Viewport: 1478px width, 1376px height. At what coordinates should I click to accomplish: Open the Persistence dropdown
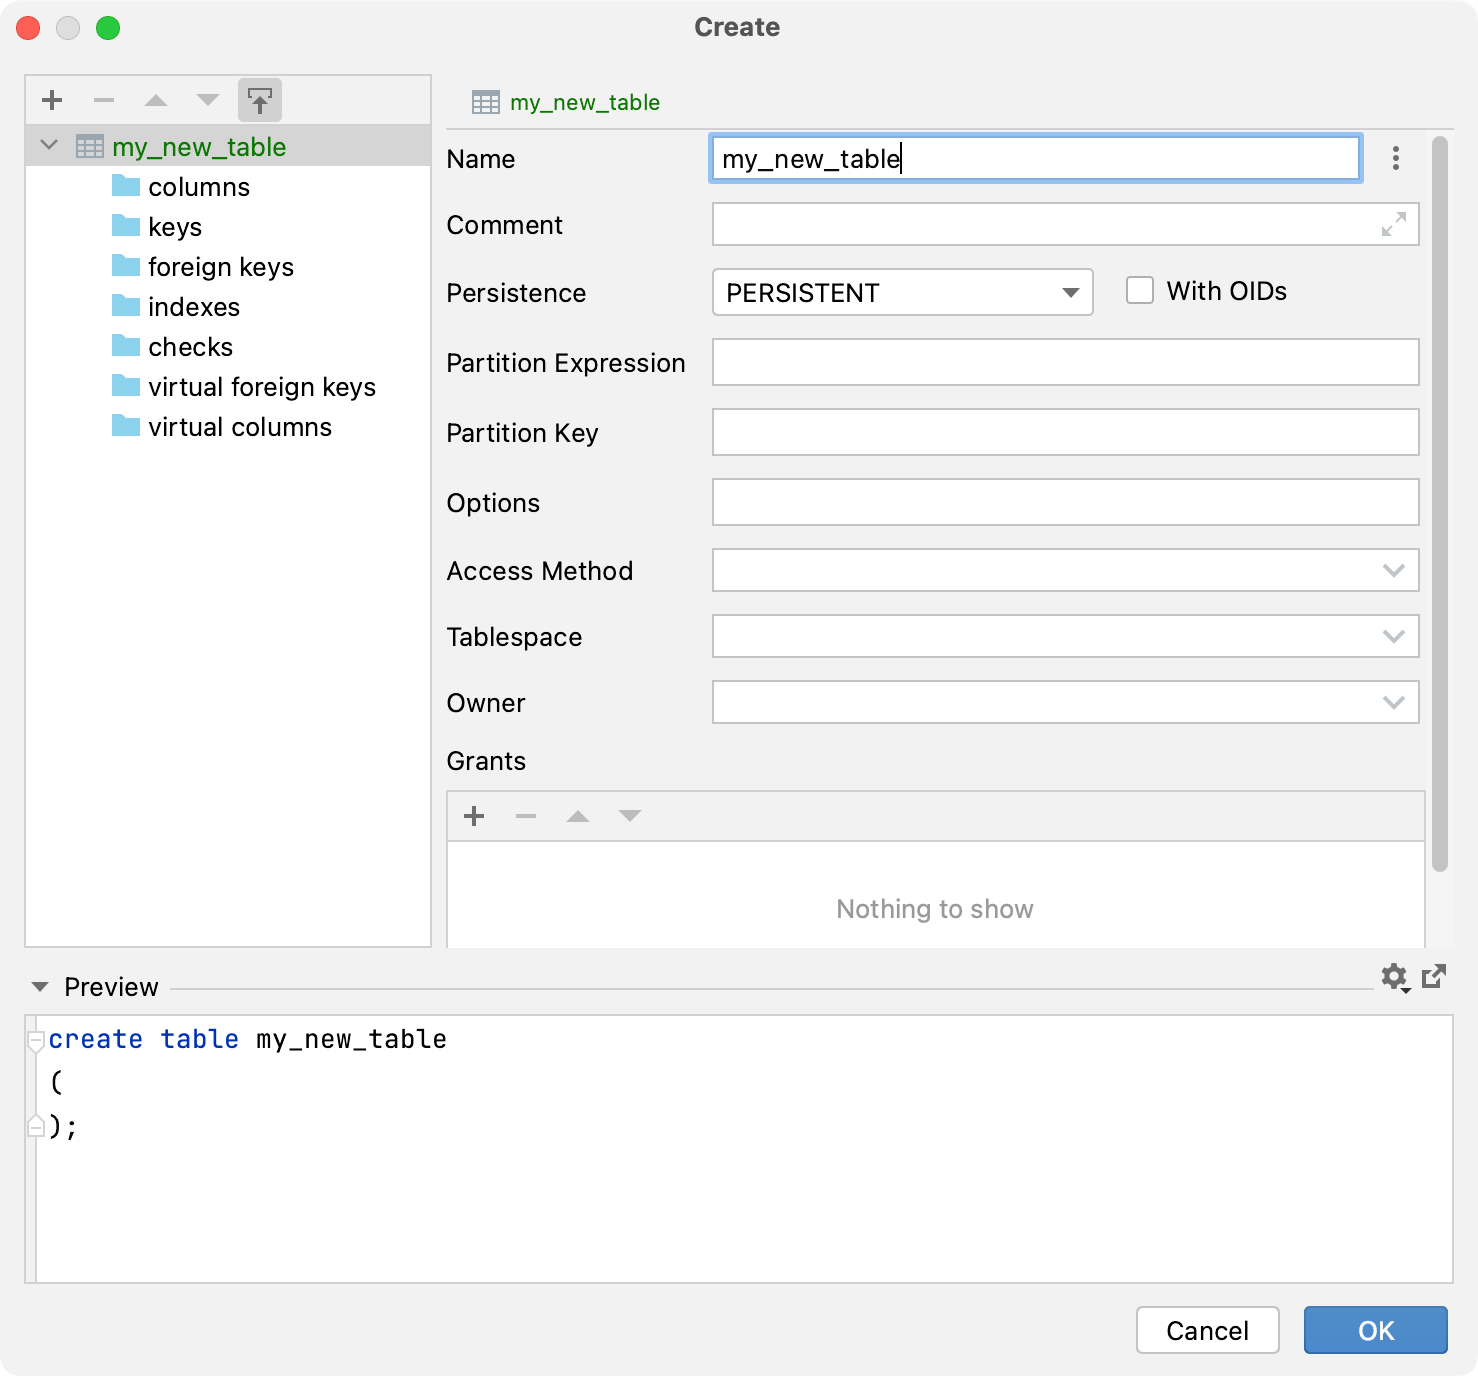point(902,292)
